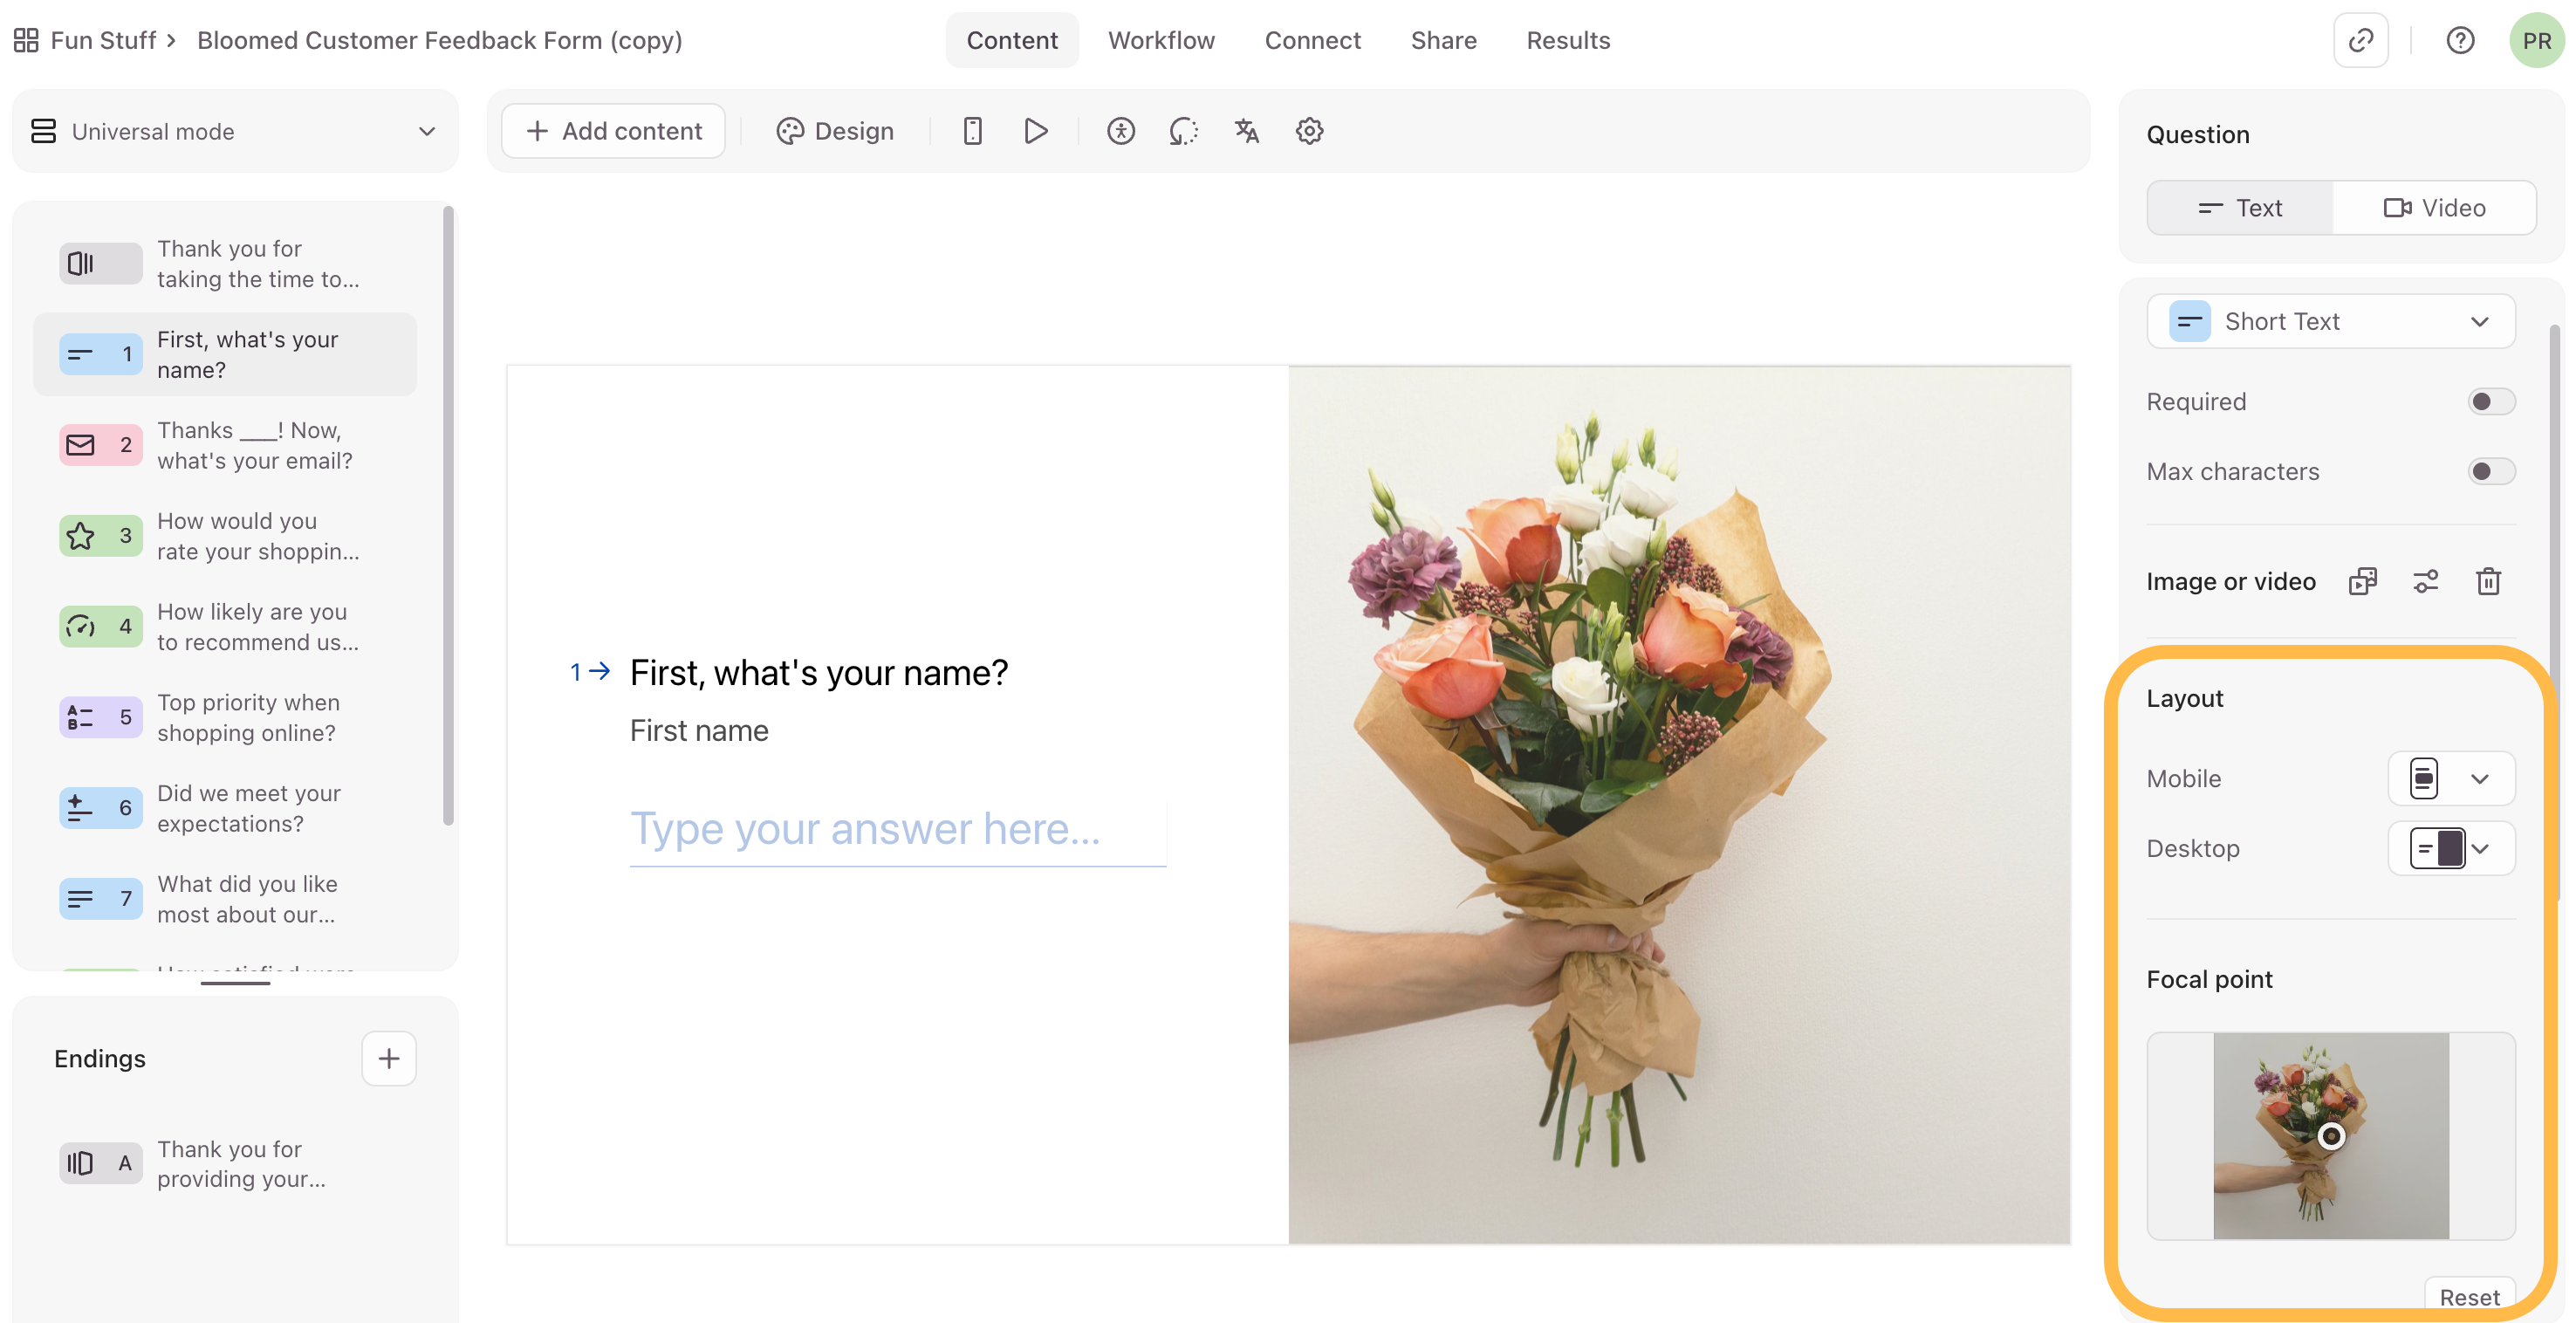
Task: Click the ending screen A icon
Action: click(100, 1163)
